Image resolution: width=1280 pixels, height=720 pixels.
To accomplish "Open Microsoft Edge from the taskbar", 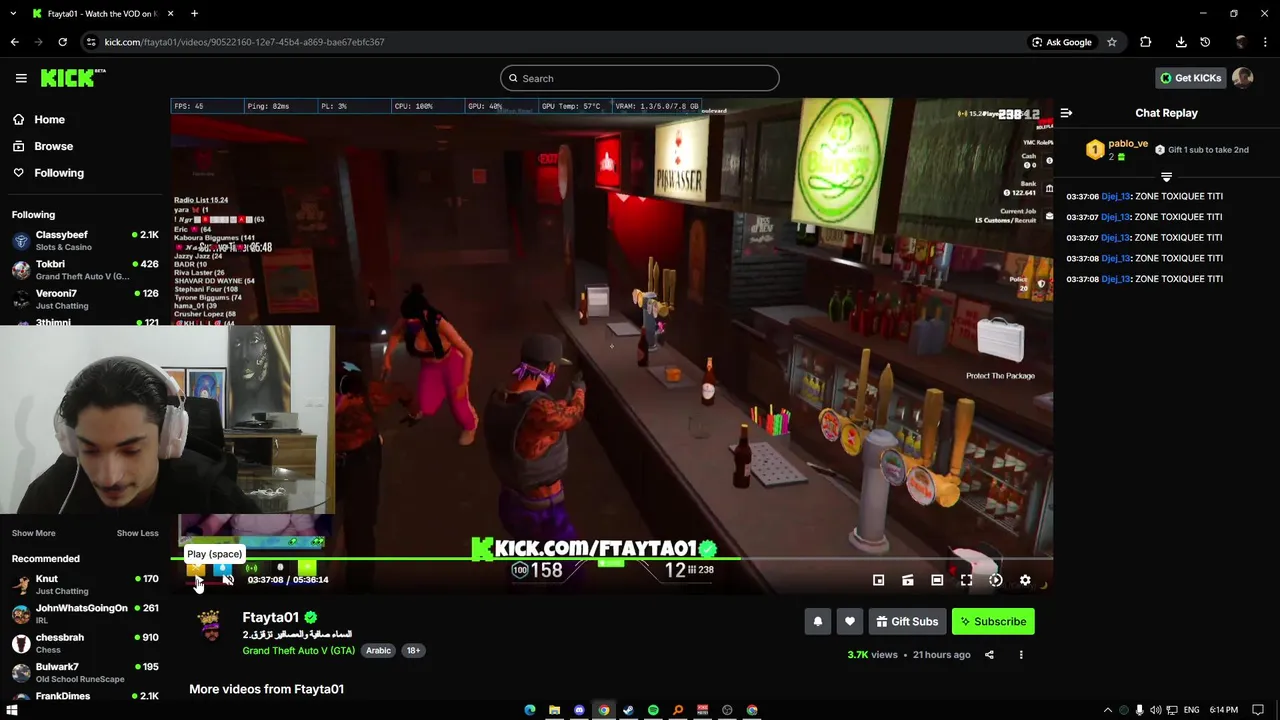I will (530, 710).
